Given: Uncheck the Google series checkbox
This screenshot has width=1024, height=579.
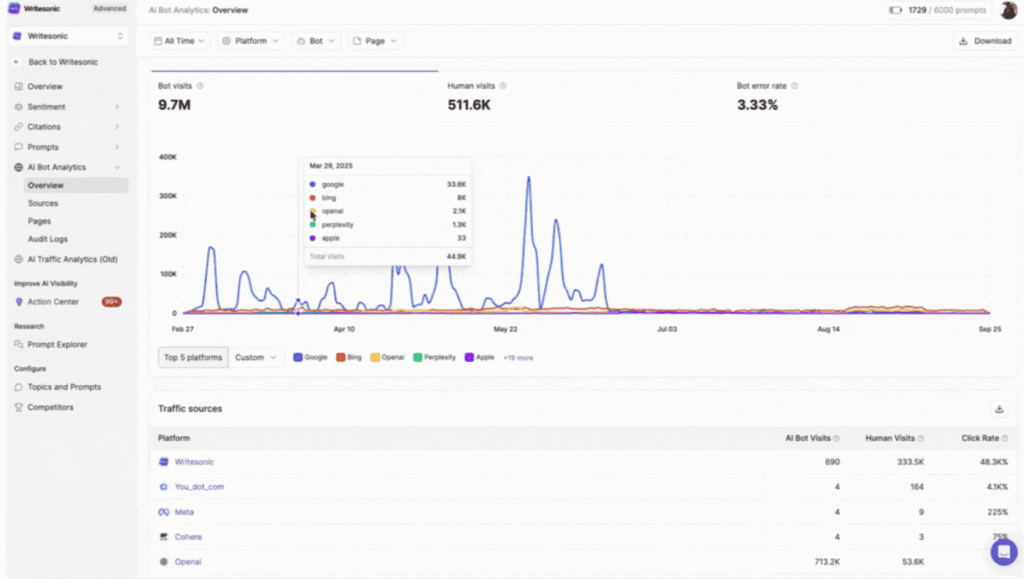Looking at the screenshot, I should 298,357.
